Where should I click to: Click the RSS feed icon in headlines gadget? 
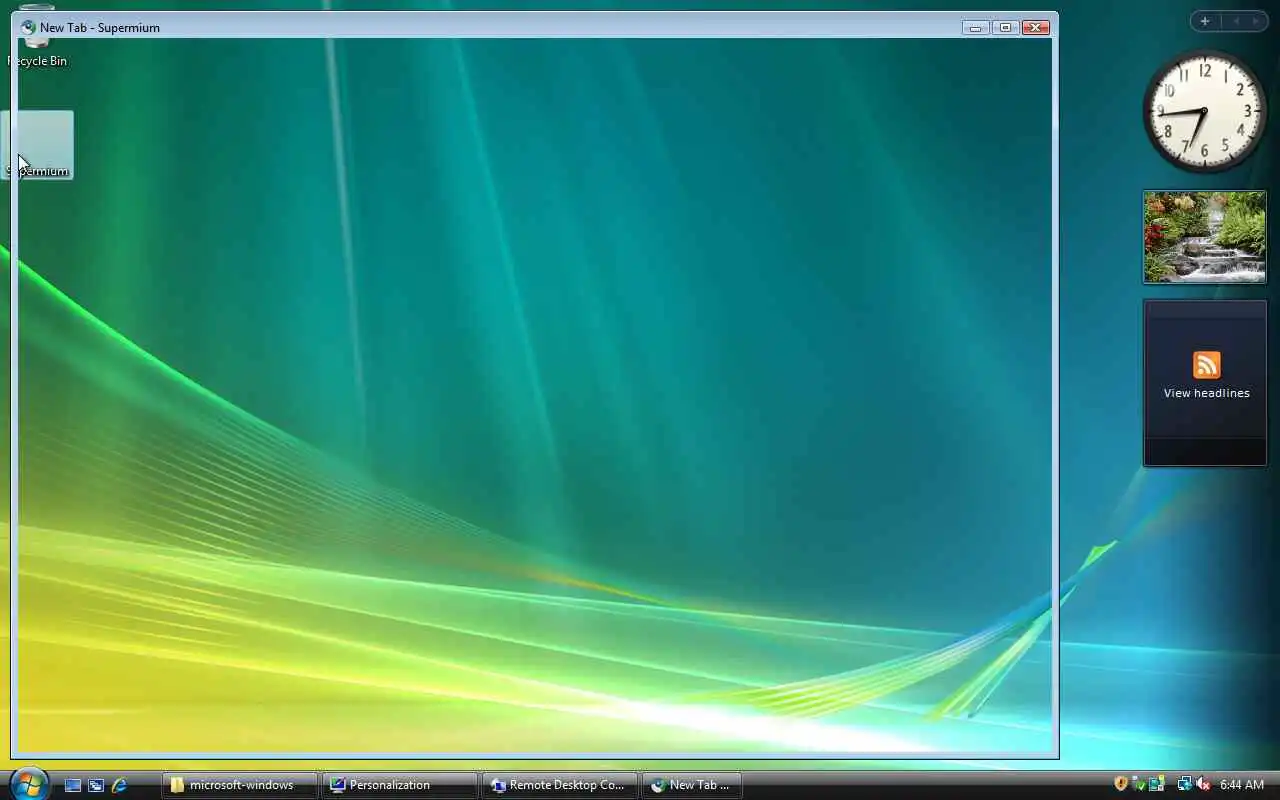pyautogui.click(x=1206, y=365)
